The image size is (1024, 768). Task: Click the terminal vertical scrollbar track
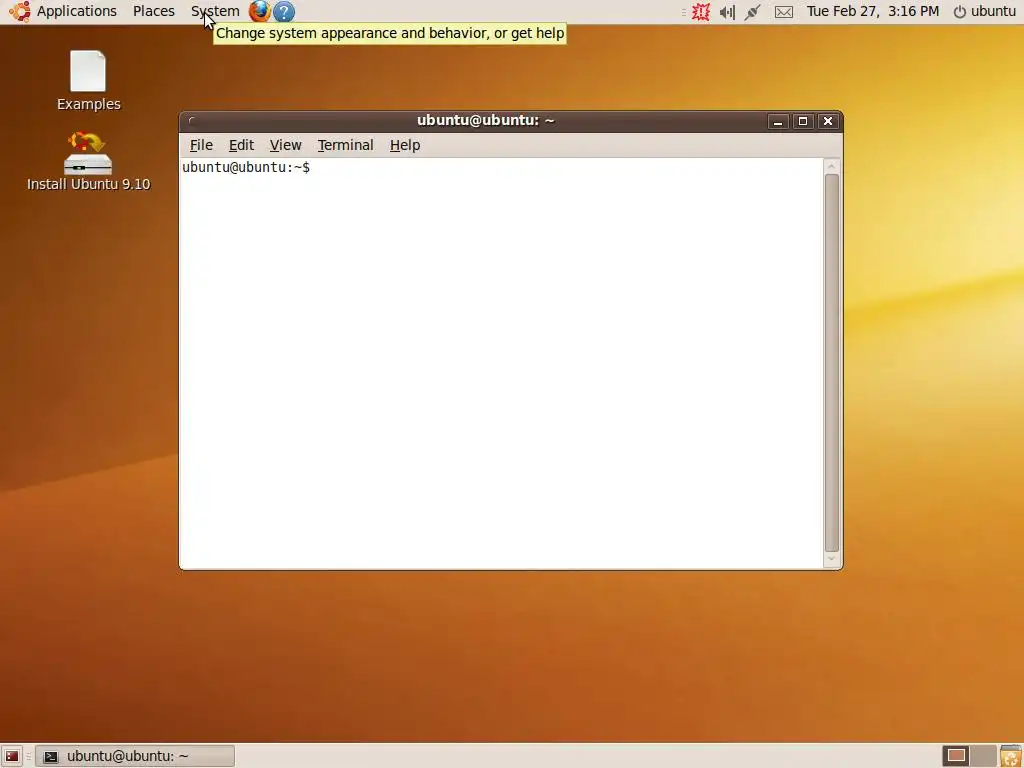tap(831, 363)
